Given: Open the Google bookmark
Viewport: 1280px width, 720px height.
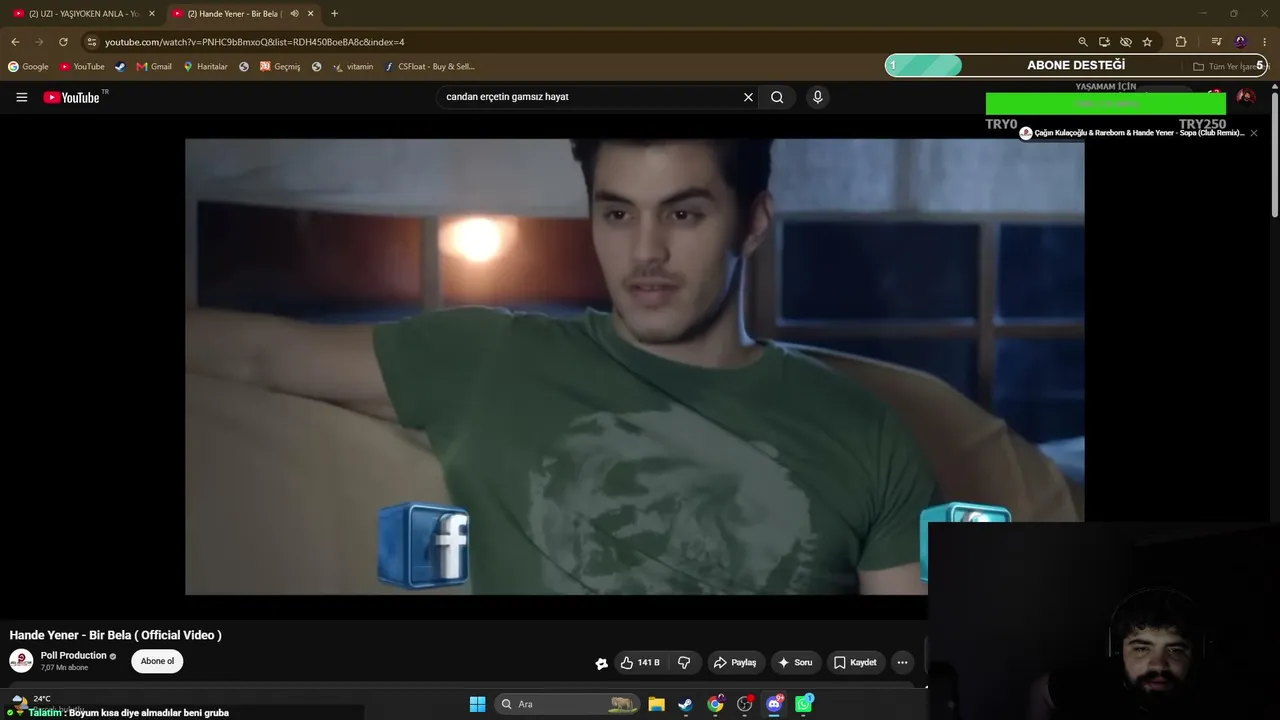Looking at the screenshot, I should click(x=28, y=67).
